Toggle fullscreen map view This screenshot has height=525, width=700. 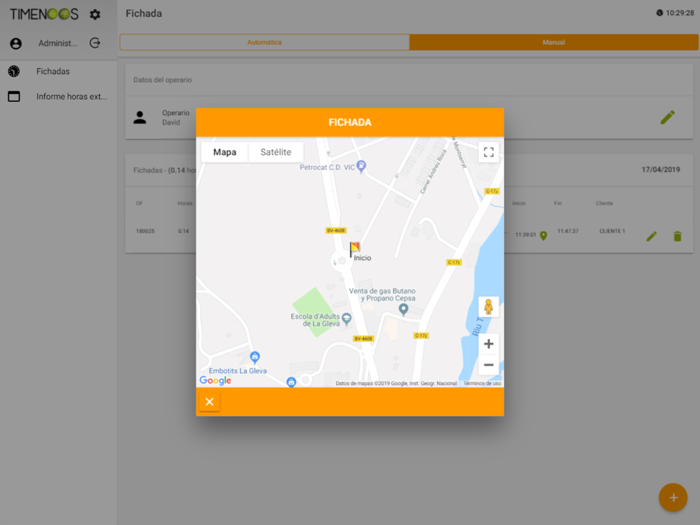click(x=488, y=152)
